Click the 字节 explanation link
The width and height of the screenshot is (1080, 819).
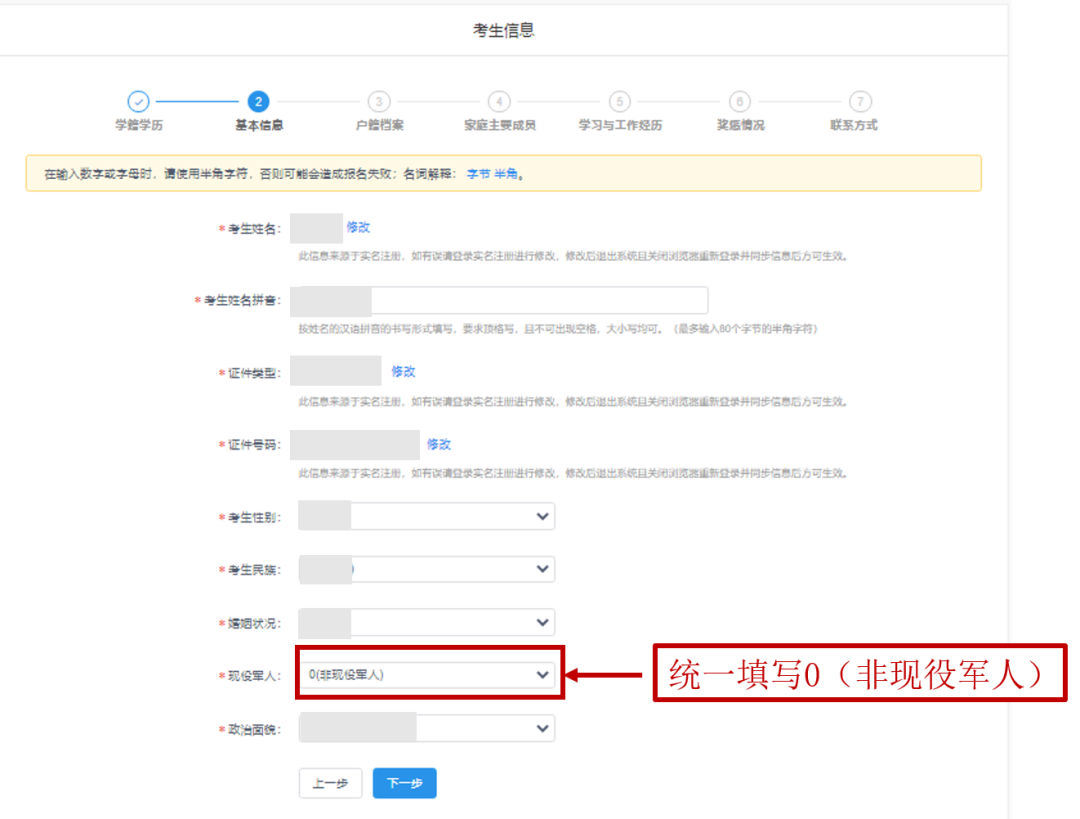coord(478,174)
